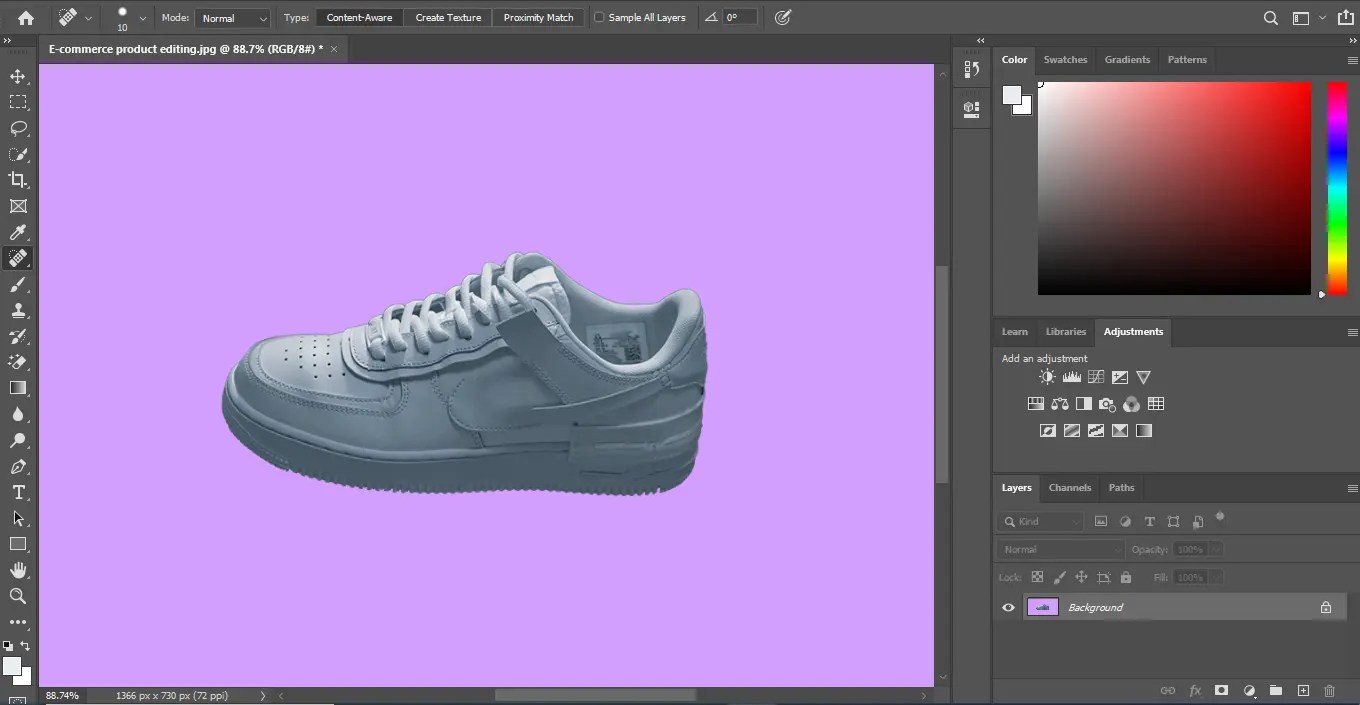Expand the Kind filter dropdown in Layers
Screen dimensions: 1360x705
tap(1075, 521)
